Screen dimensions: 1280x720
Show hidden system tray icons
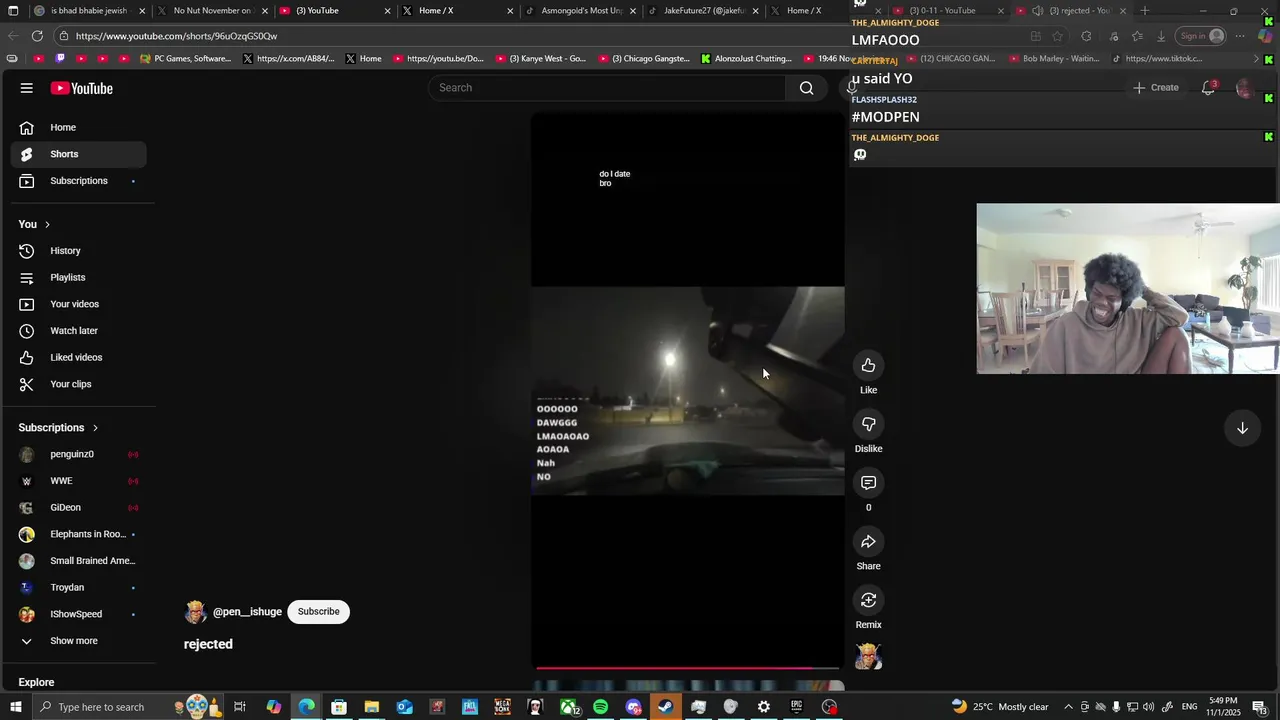coord(1069,707)
